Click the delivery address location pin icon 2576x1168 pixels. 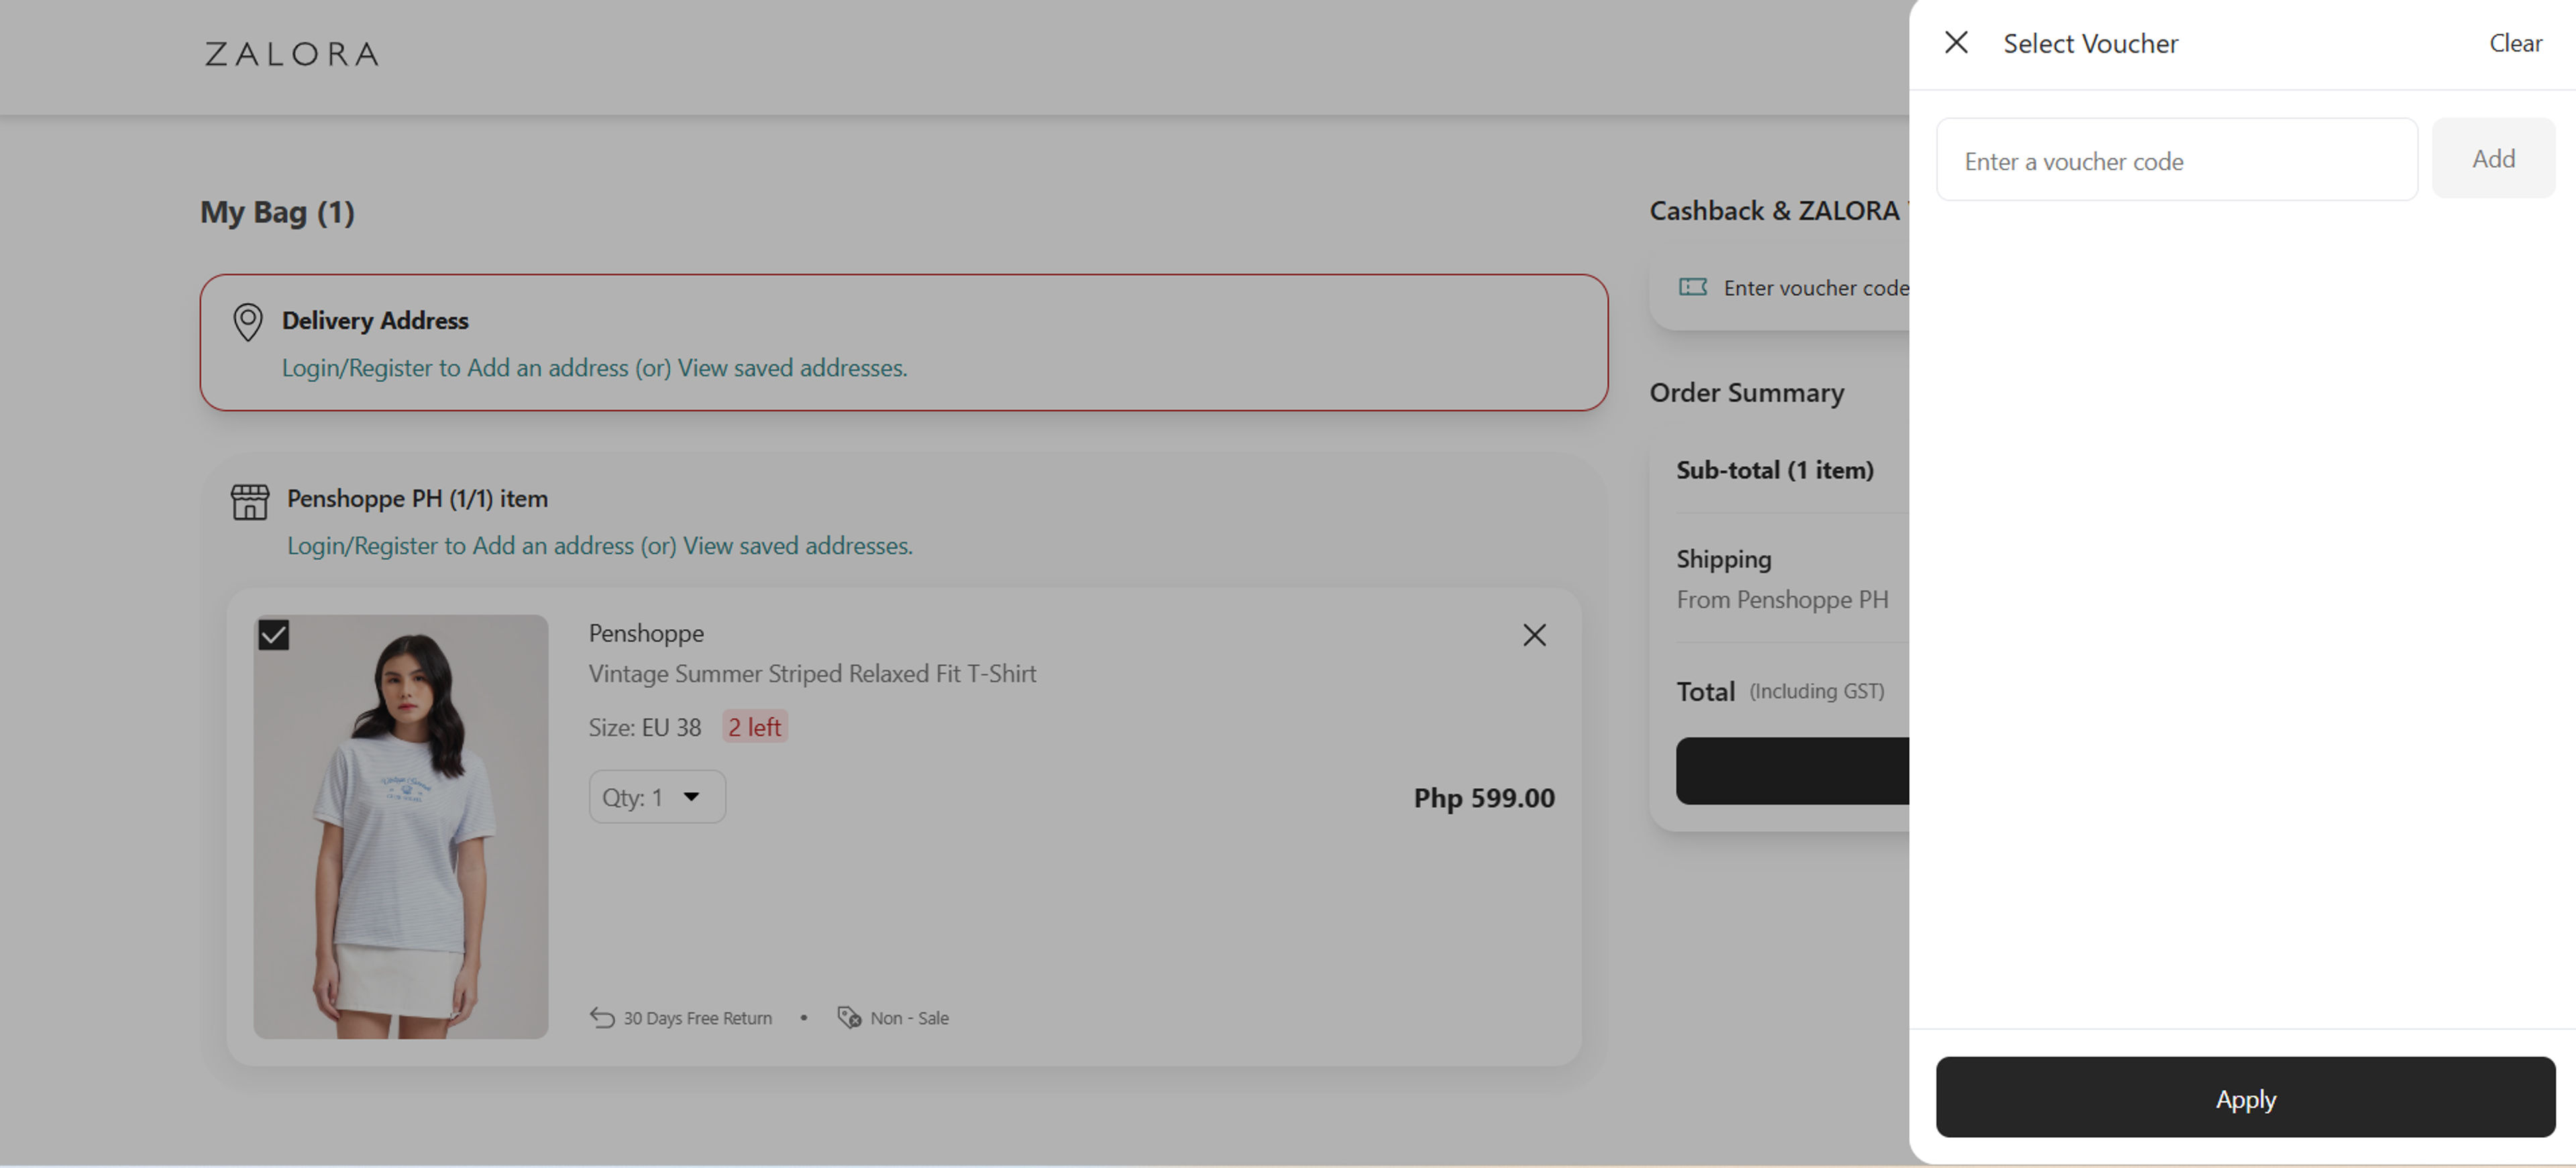point(247,322)
